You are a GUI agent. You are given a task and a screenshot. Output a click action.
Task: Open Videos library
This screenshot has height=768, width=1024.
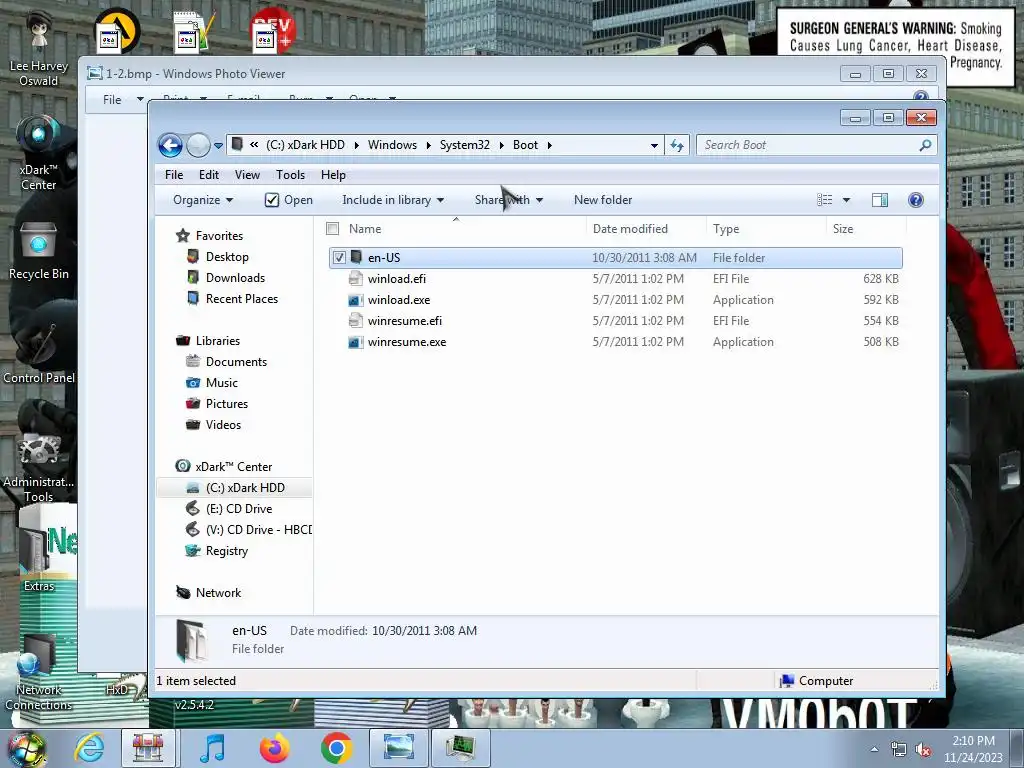coord(223,424)
